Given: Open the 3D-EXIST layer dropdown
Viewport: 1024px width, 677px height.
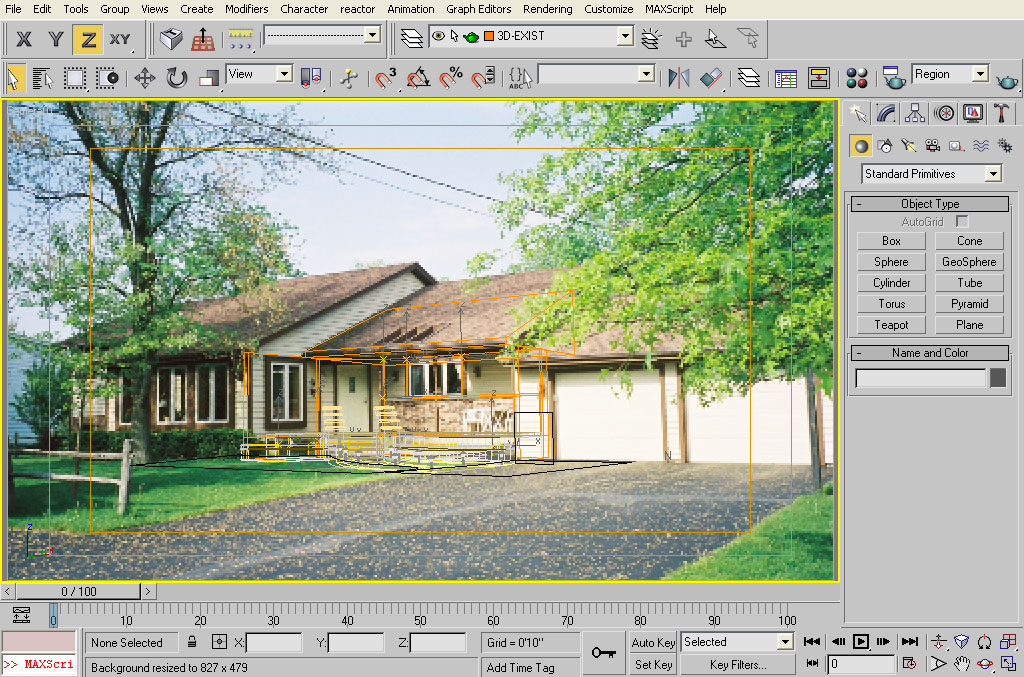Looking at the screenshot, I should click(x=625, y=37).
